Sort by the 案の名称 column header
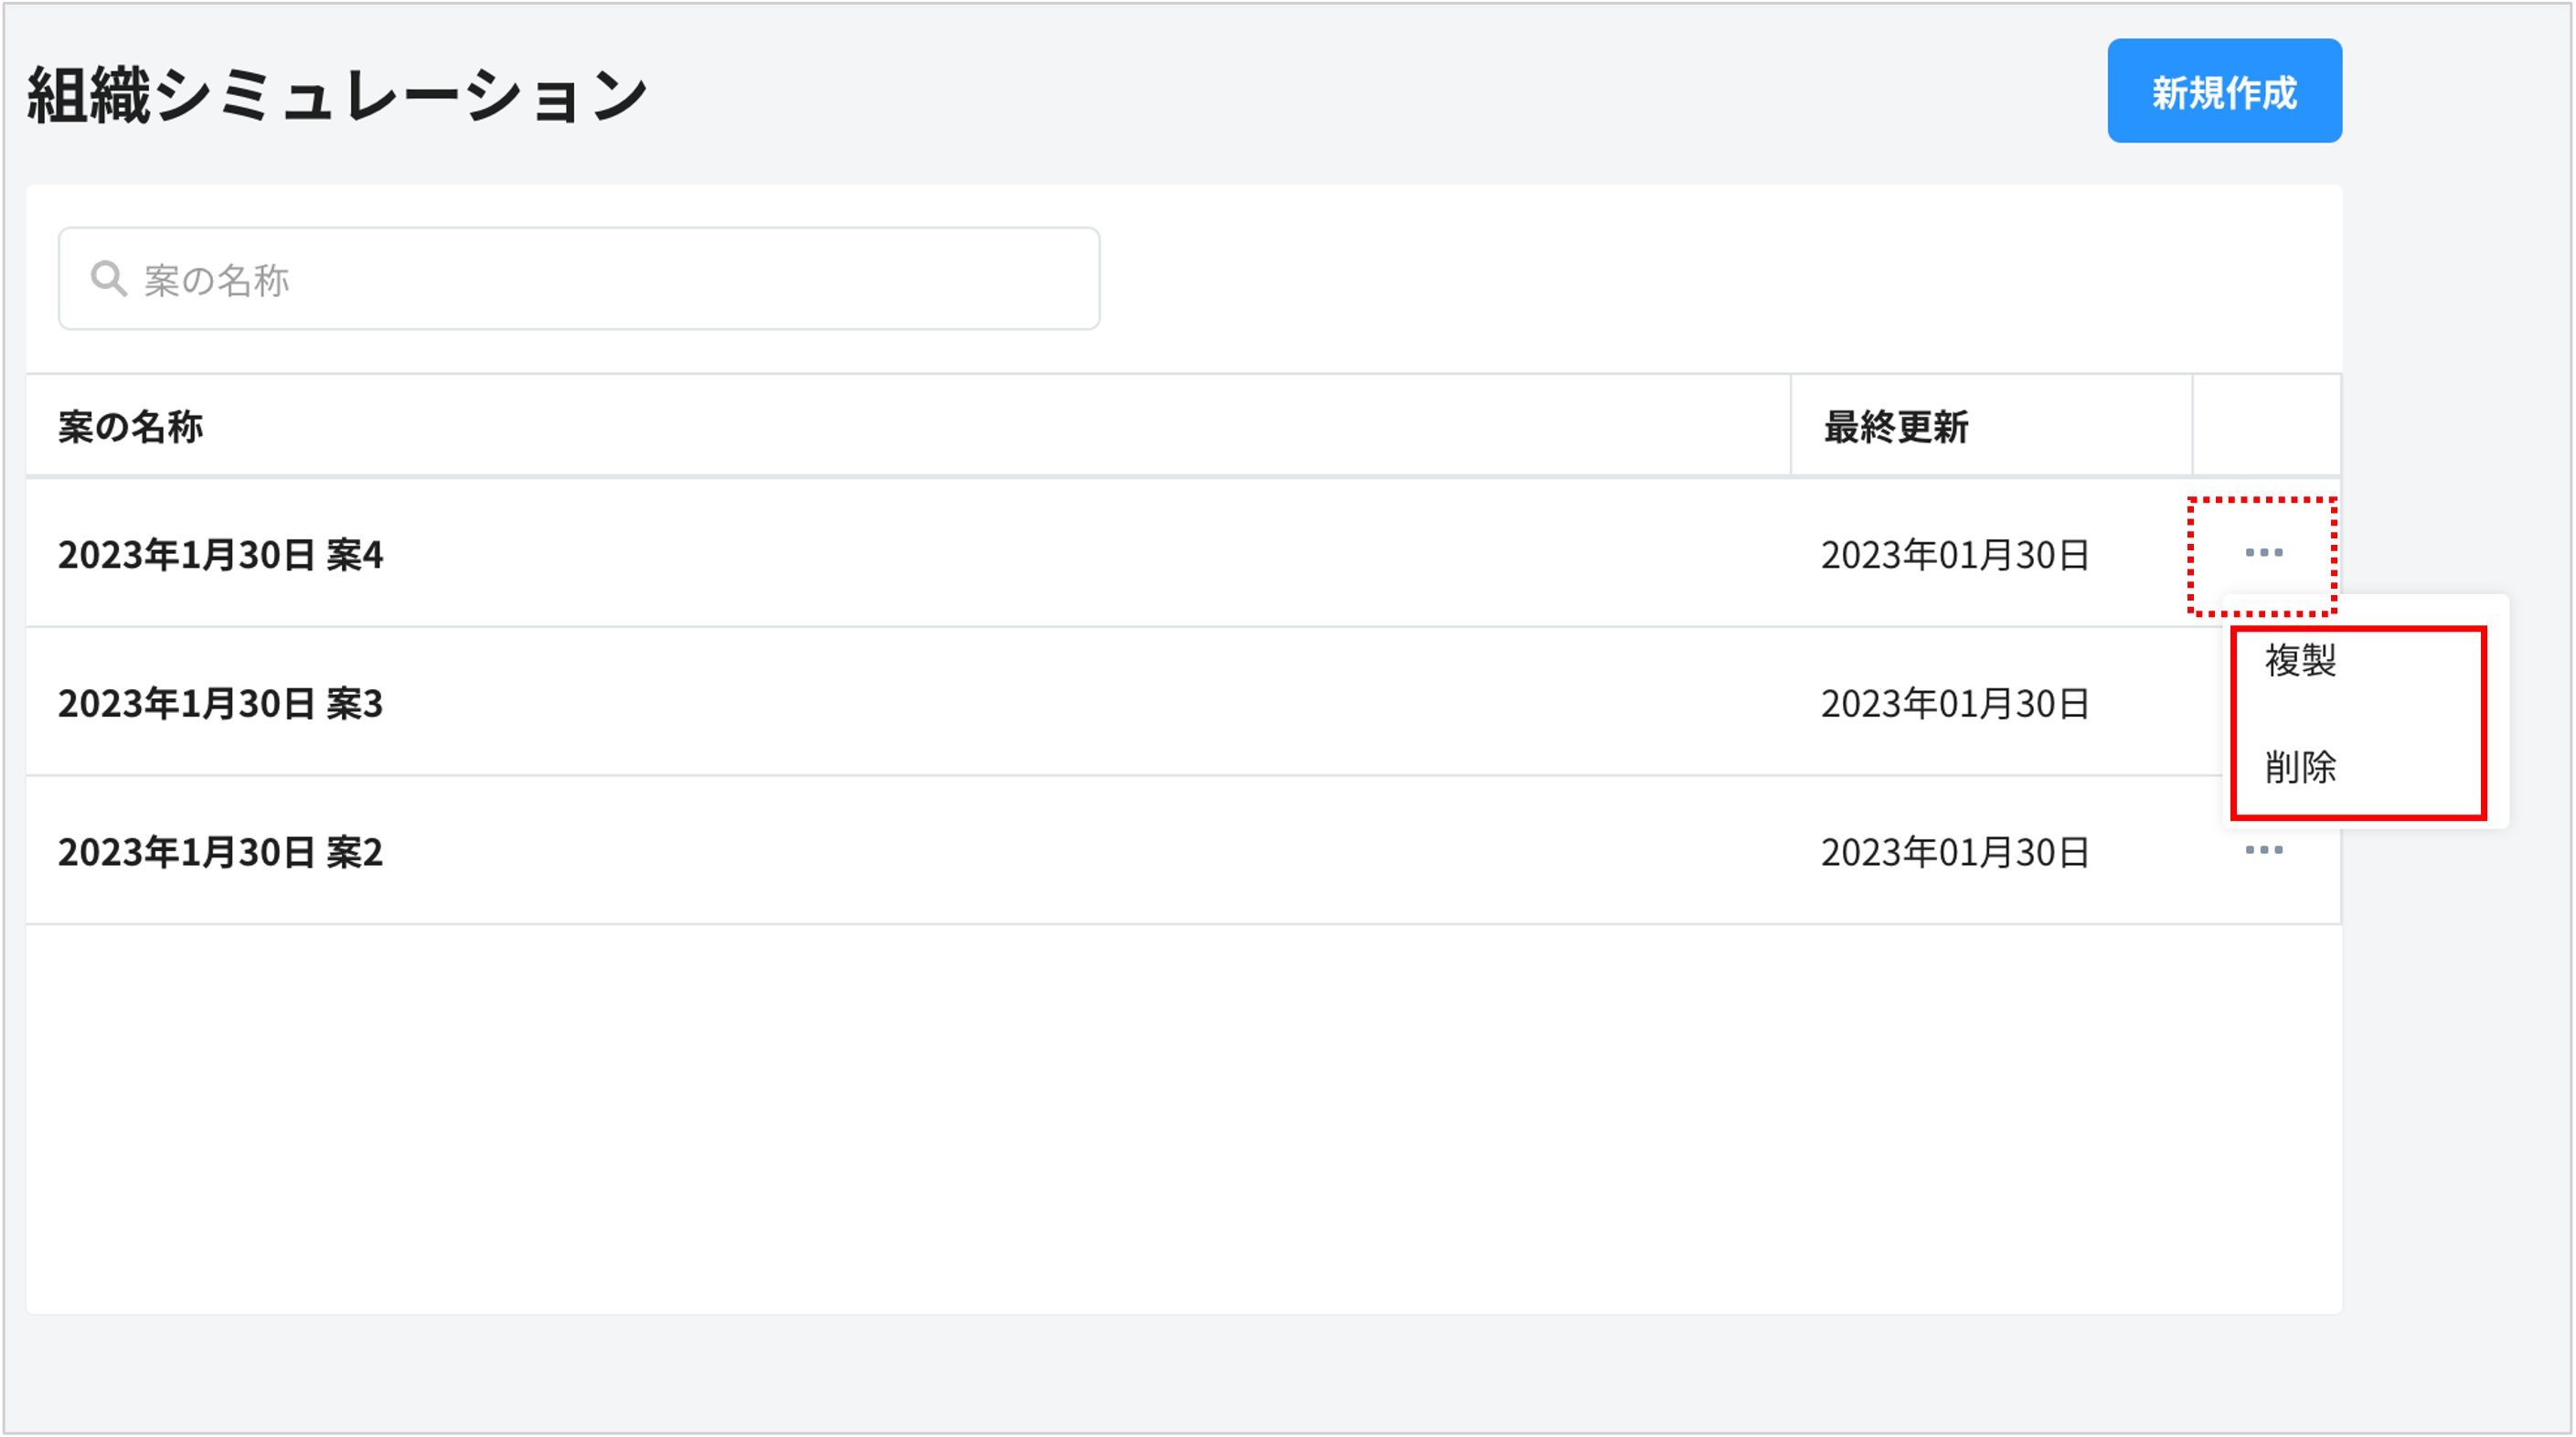 point(131,427)
